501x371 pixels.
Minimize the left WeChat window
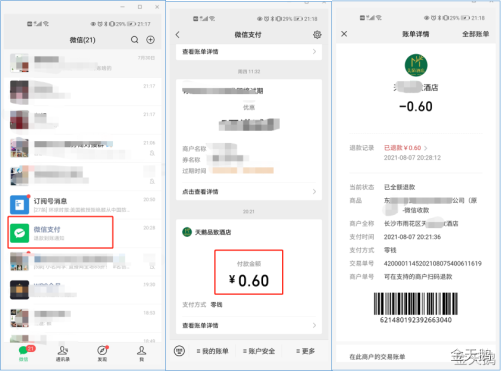pos(123,7)
